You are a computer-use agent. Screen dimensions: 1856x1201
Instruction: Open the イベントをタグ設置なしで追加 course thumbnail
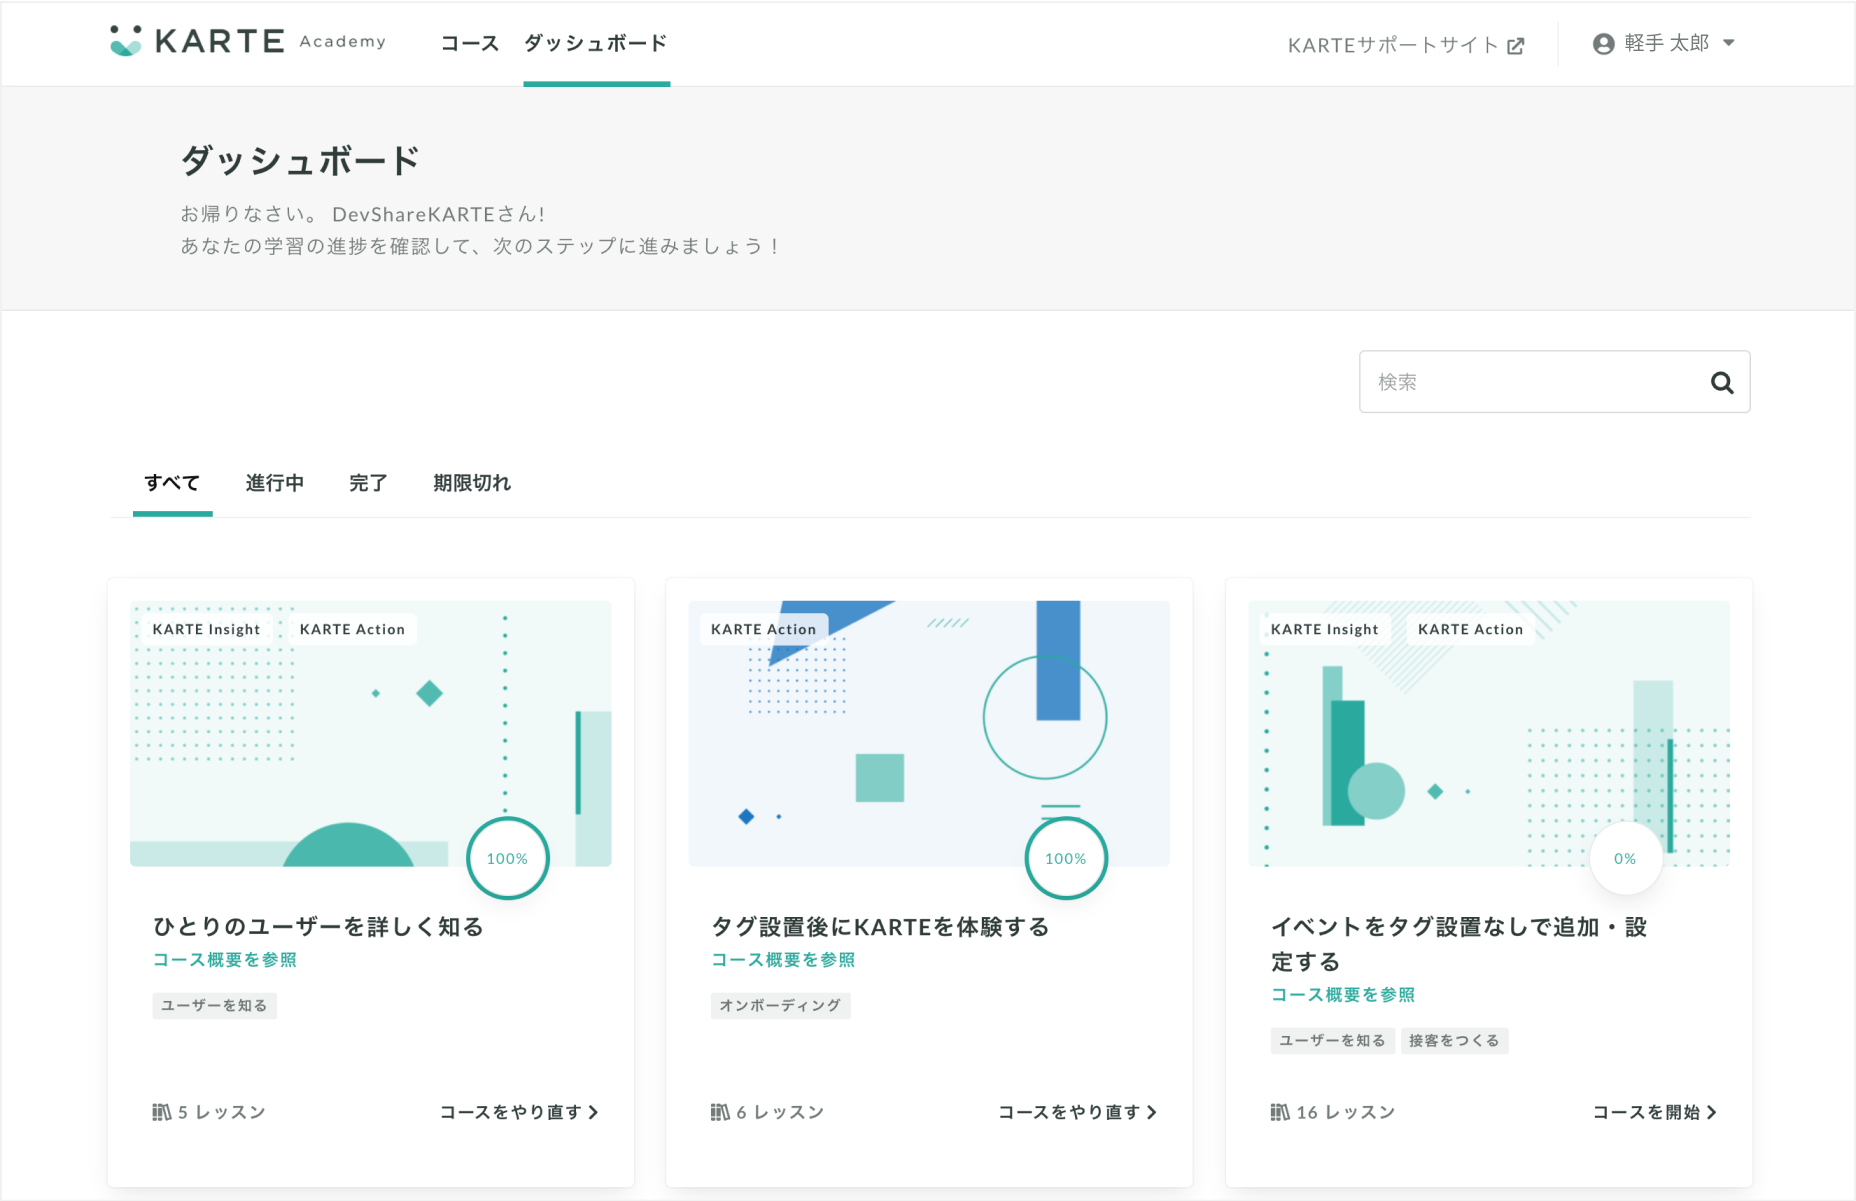(1488, 733)
